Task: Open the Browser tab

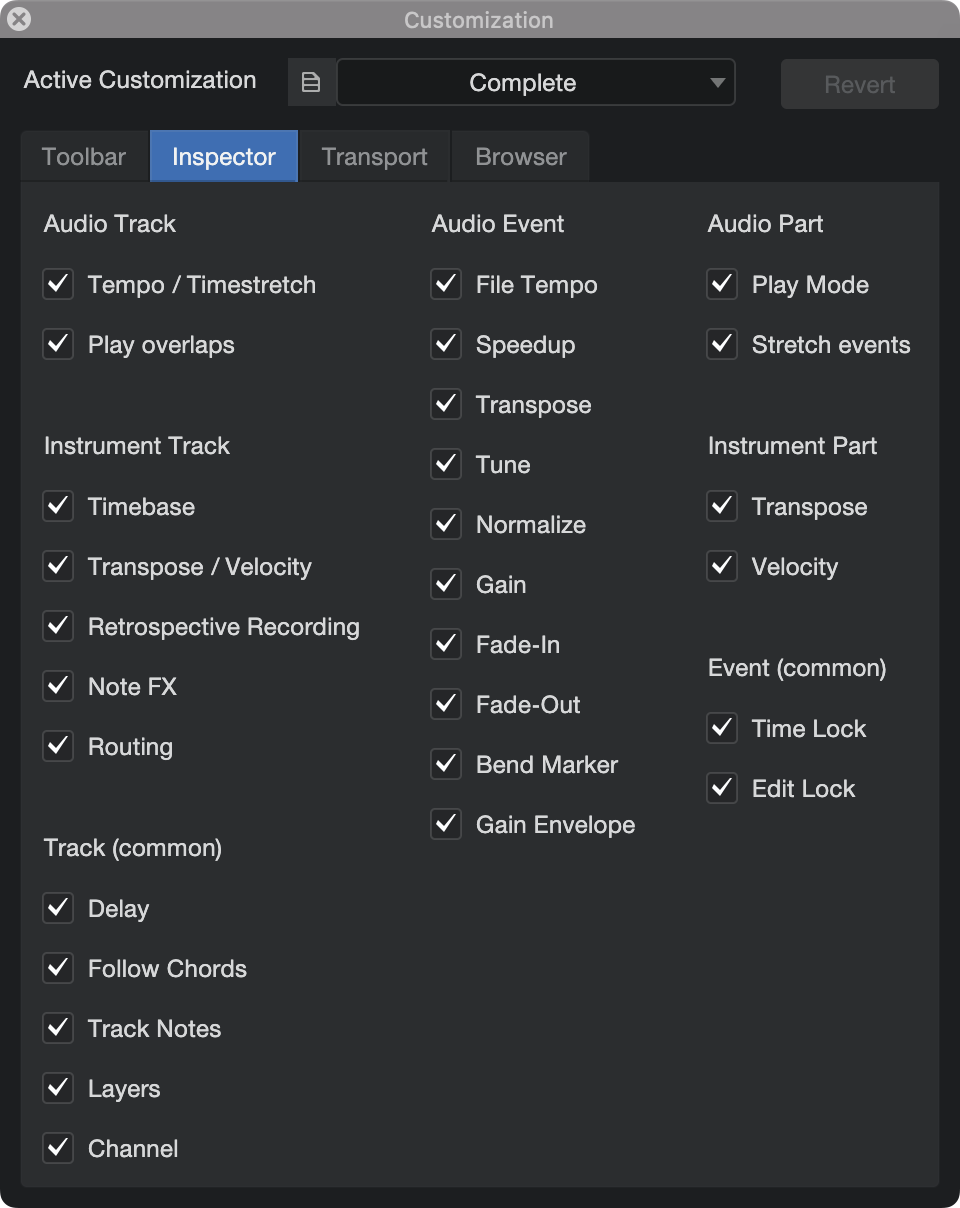Action: (521, 157)
